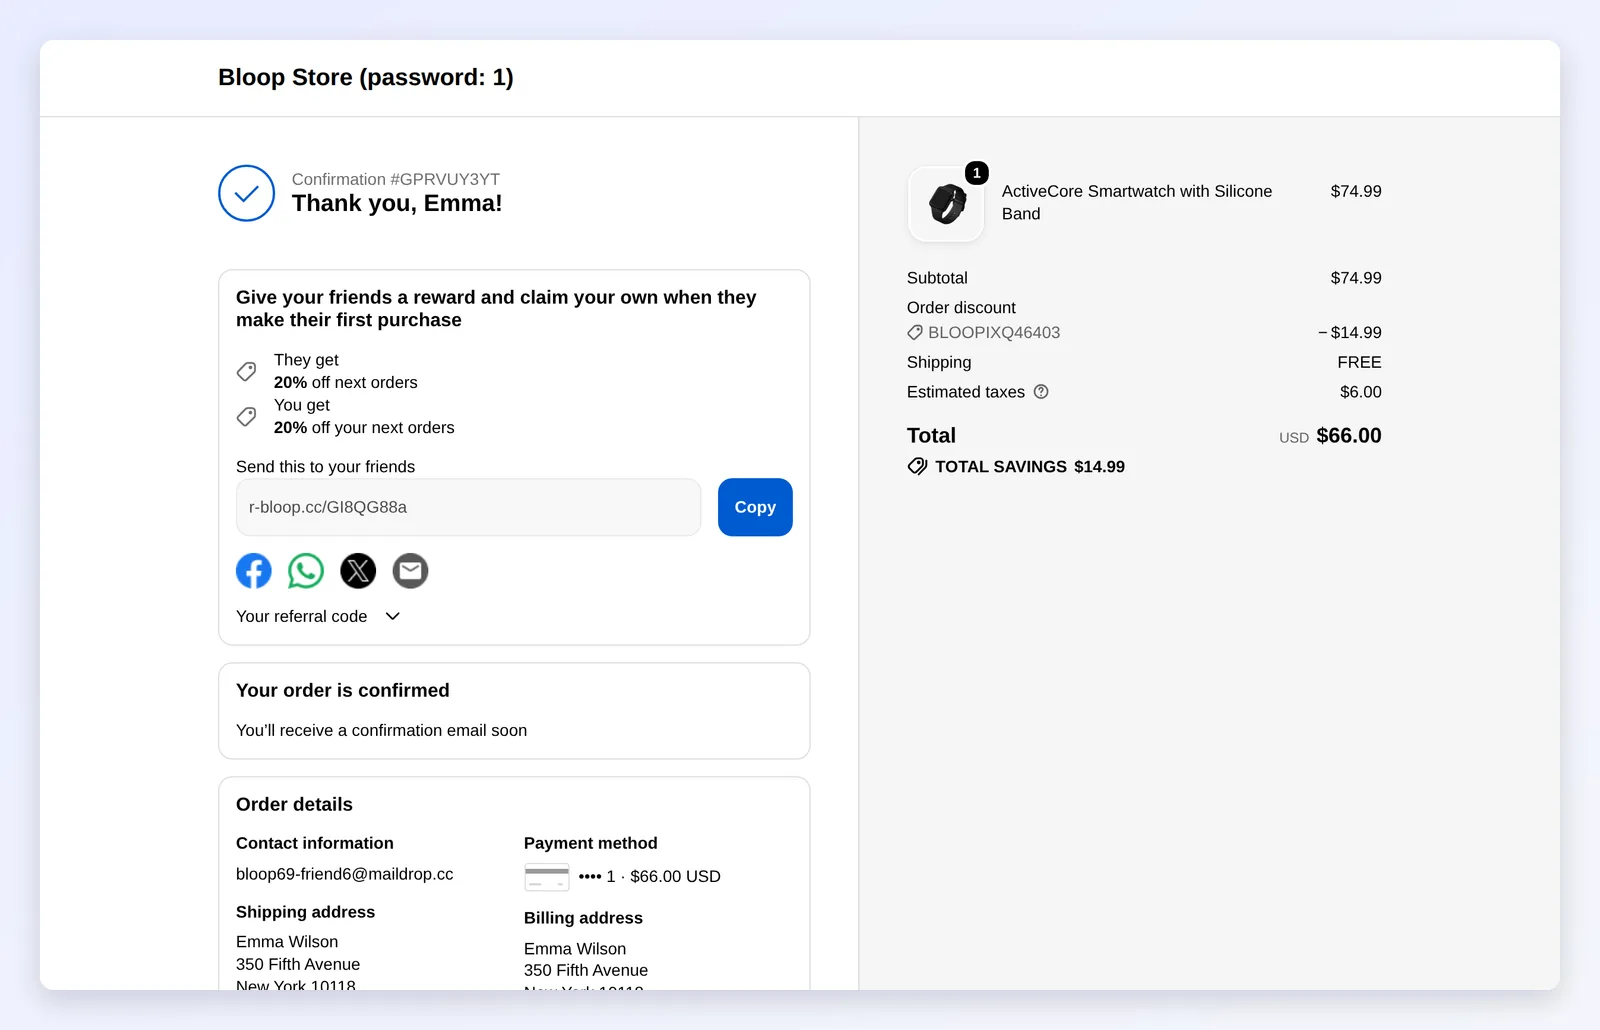Click the '20% off next orders' text
The image size is (1600, 1030).
click(346, 383)
